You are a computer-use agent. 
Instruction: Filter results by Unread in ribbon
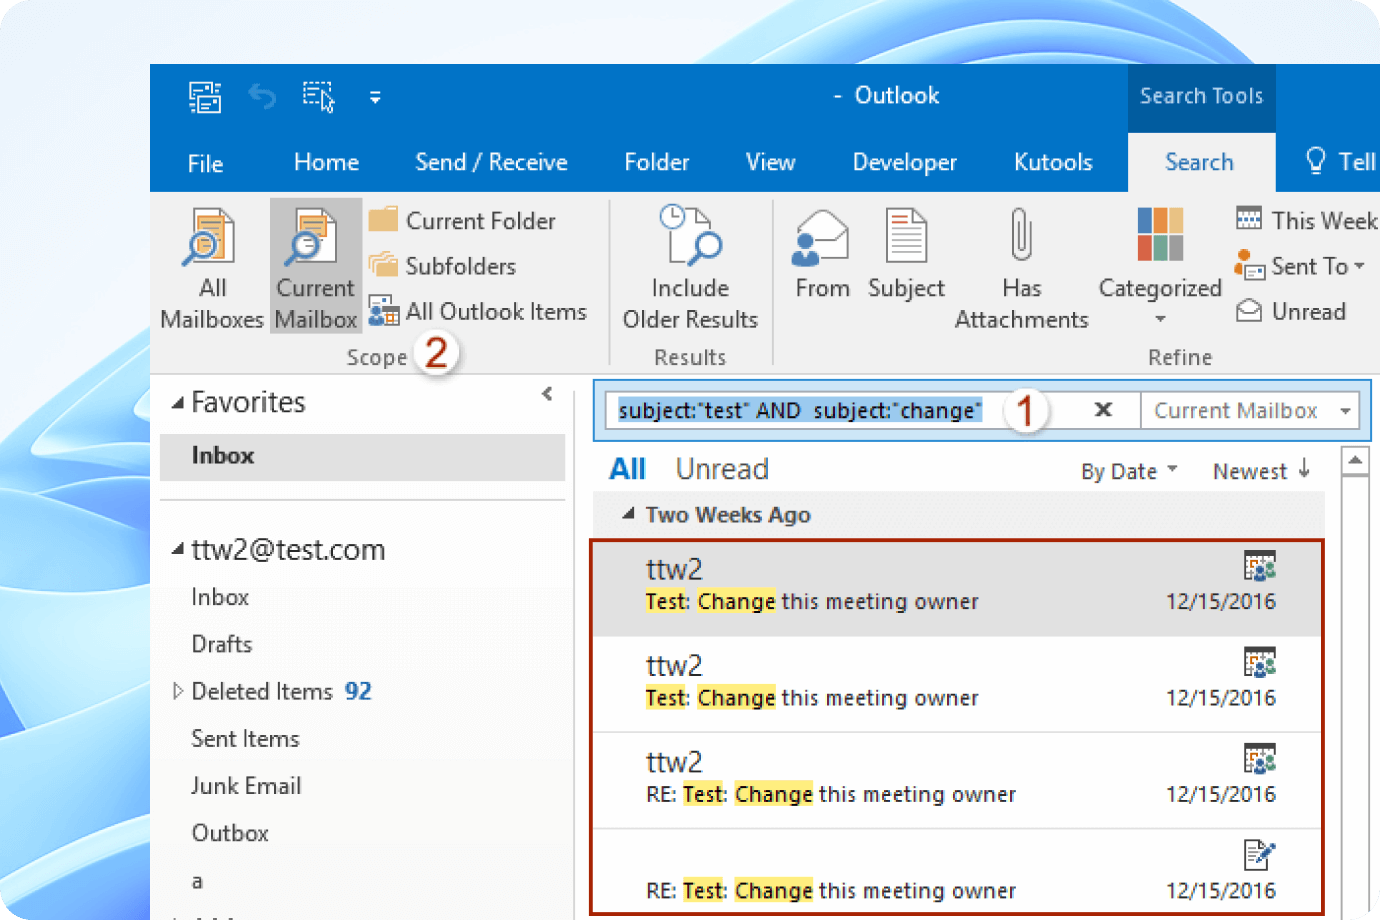click(x=1291, y=312)
